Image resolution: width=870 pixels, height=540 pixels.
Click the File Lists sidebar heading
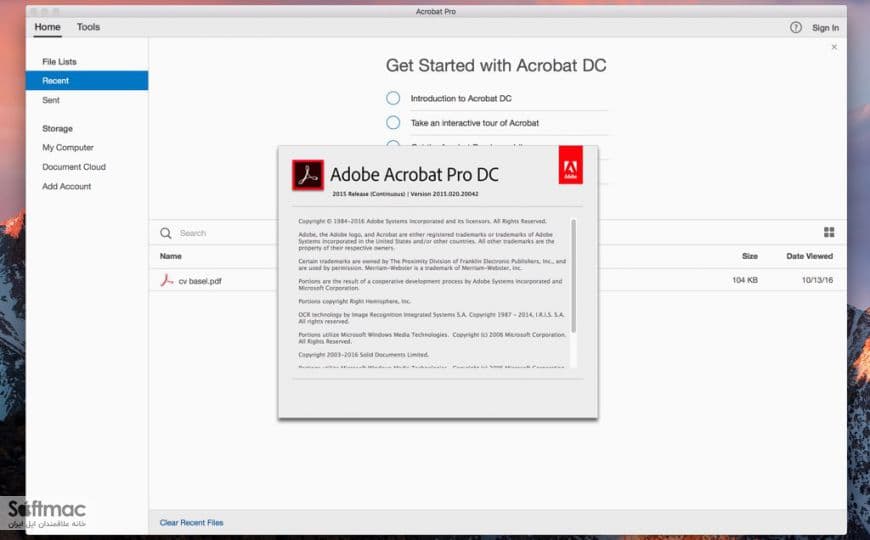point(59,62)
